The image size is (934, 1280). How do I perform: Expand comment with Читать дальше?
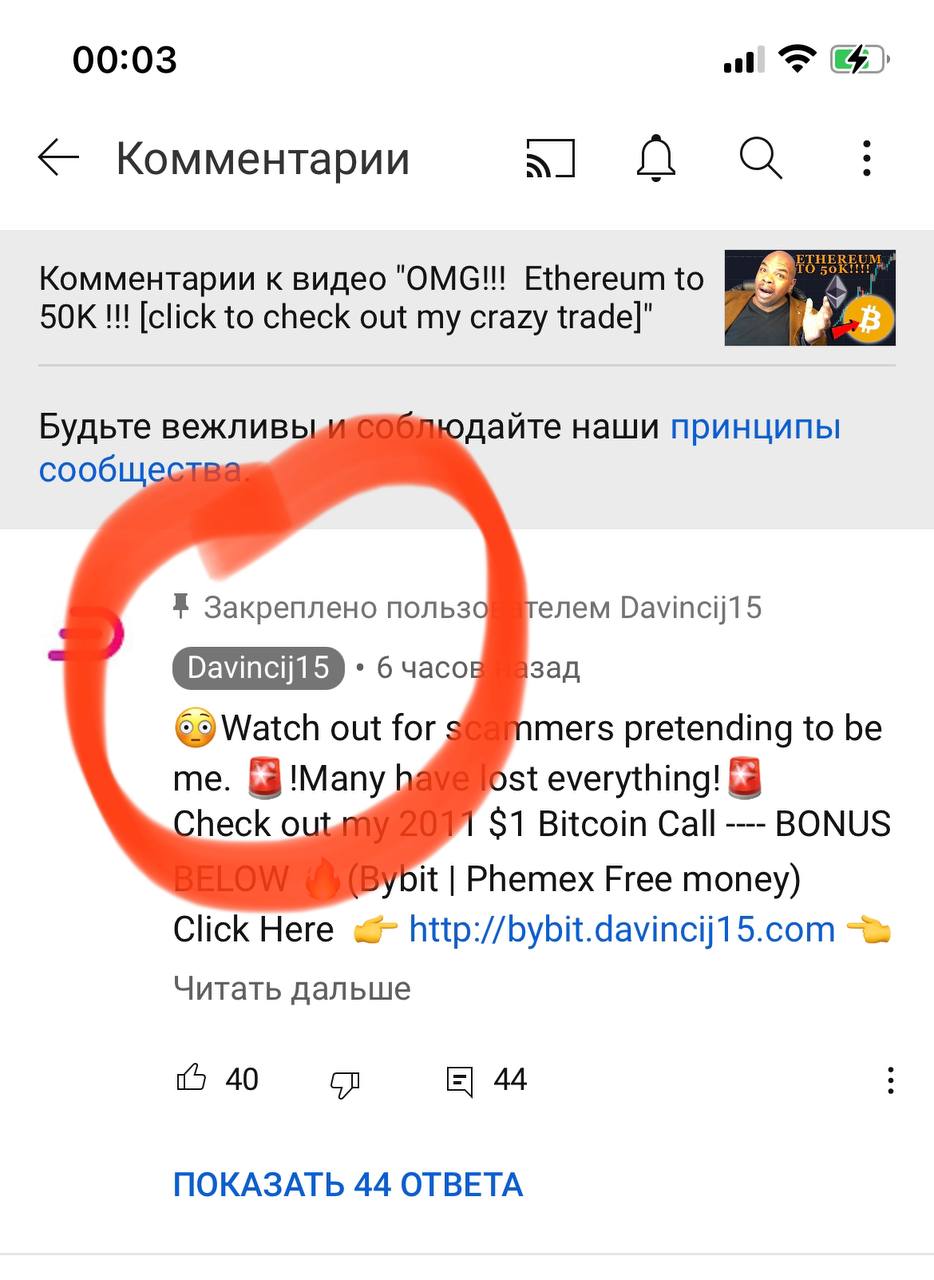[292, 988]
